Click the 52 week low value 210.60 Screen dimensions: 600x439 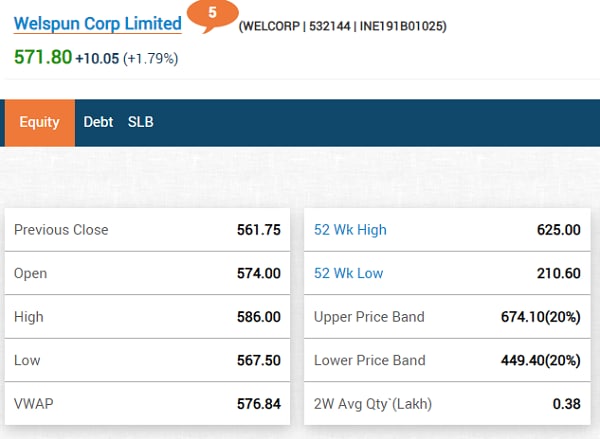coord(558,273)
